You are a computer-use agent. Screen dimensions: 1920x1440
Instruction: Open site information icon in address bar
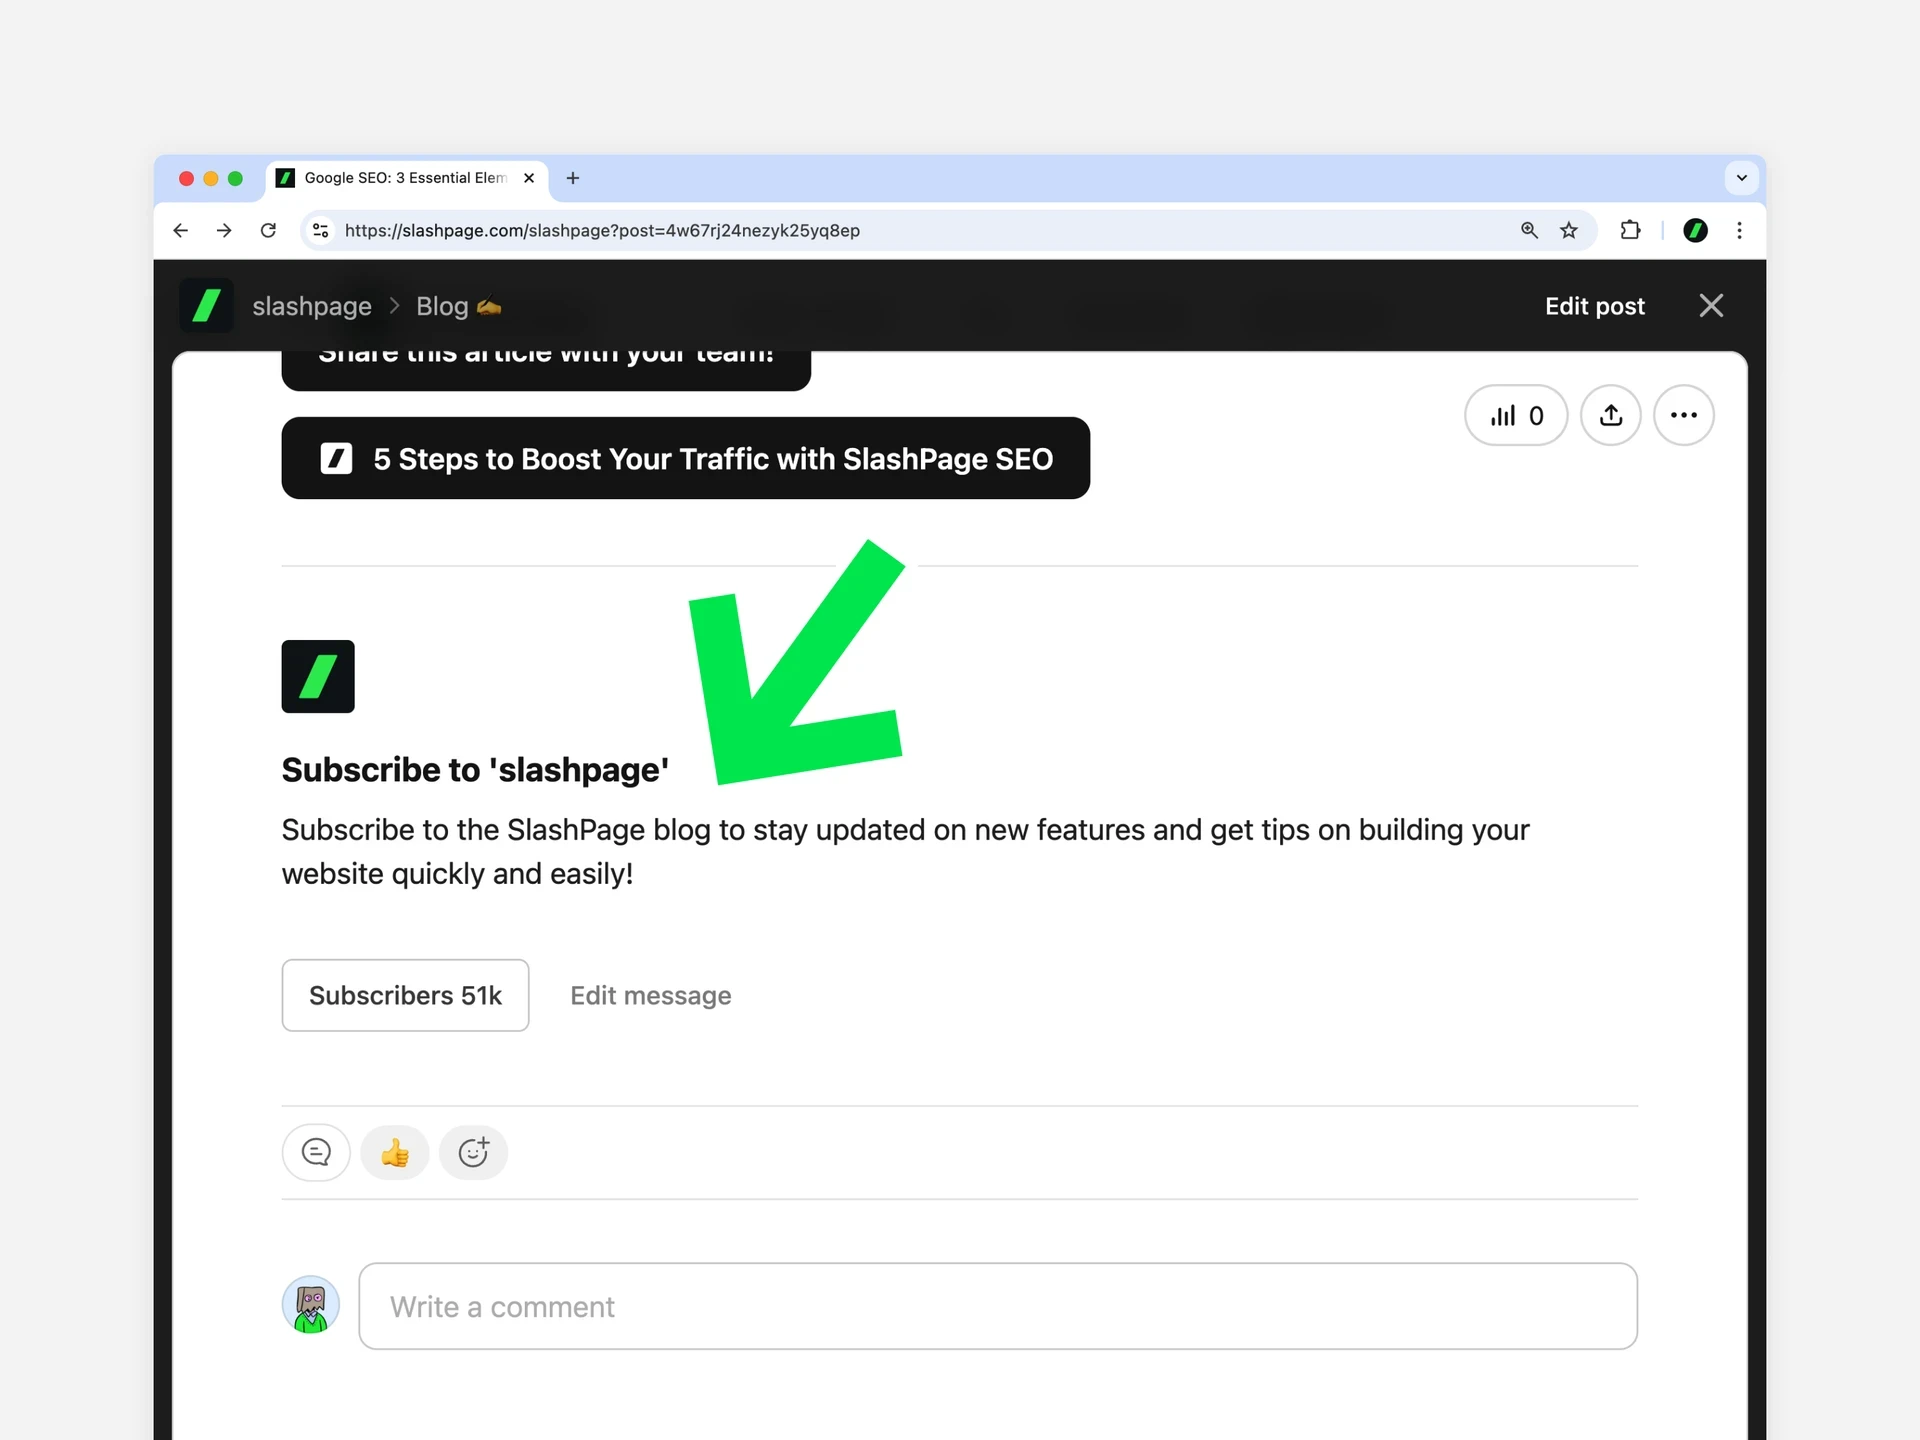tap(320, 230)
